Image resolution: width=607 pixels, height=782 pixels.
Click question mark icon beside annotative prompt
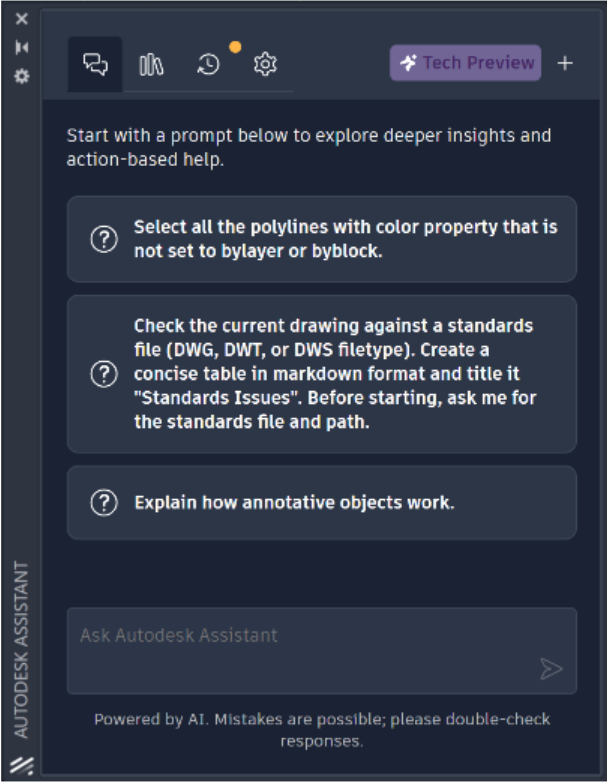pyautogui.click(x=104, y=503)
